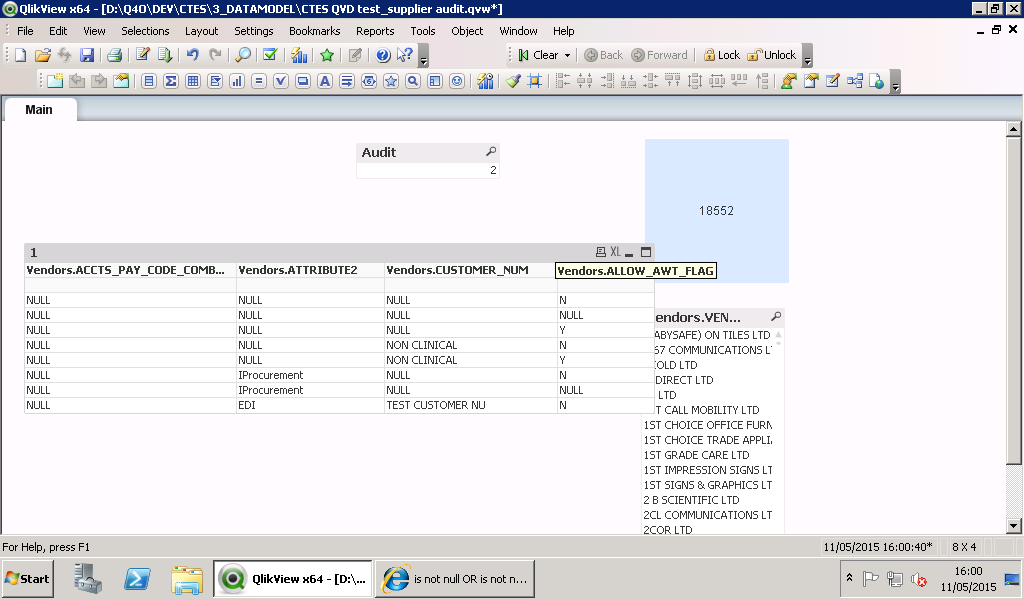
Task: Click Print icon on table caption
Action: (600, 252)
